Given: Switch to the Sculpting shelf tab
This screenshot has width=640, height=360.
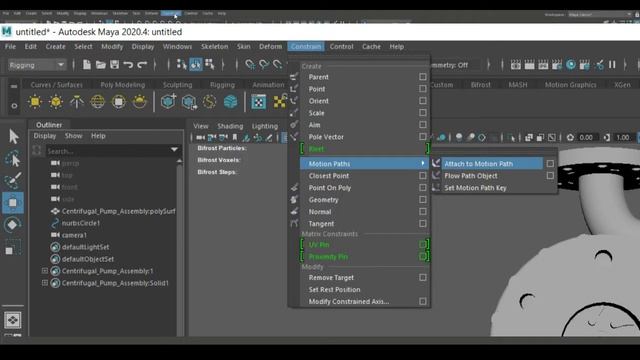Looking at the screenshot, I should coord(177,84).
